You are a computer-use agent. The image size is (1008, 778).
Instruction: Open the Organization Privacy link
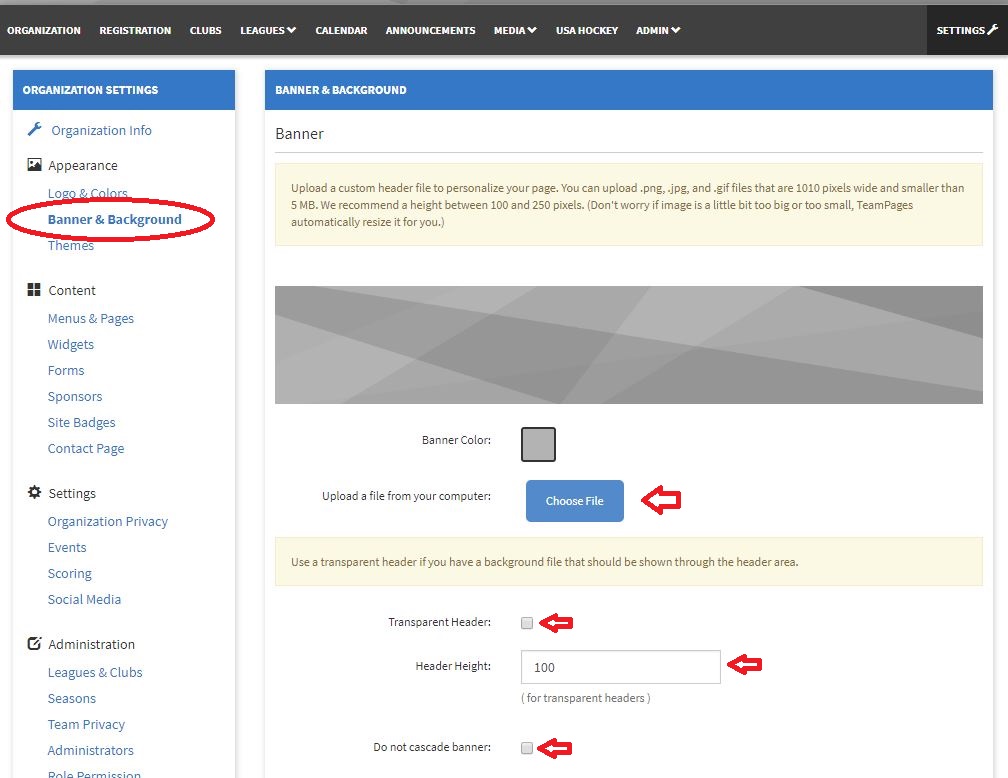click(107, 521)
